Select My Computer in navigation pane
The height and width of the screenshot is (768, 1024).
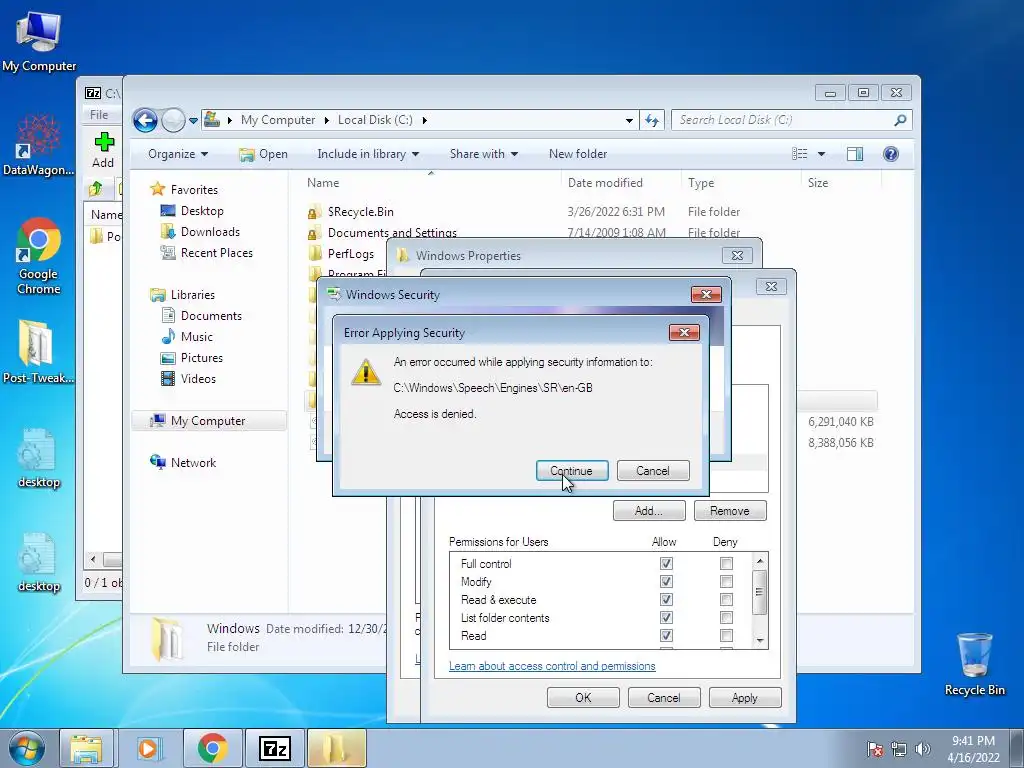(x=209, y=421)
